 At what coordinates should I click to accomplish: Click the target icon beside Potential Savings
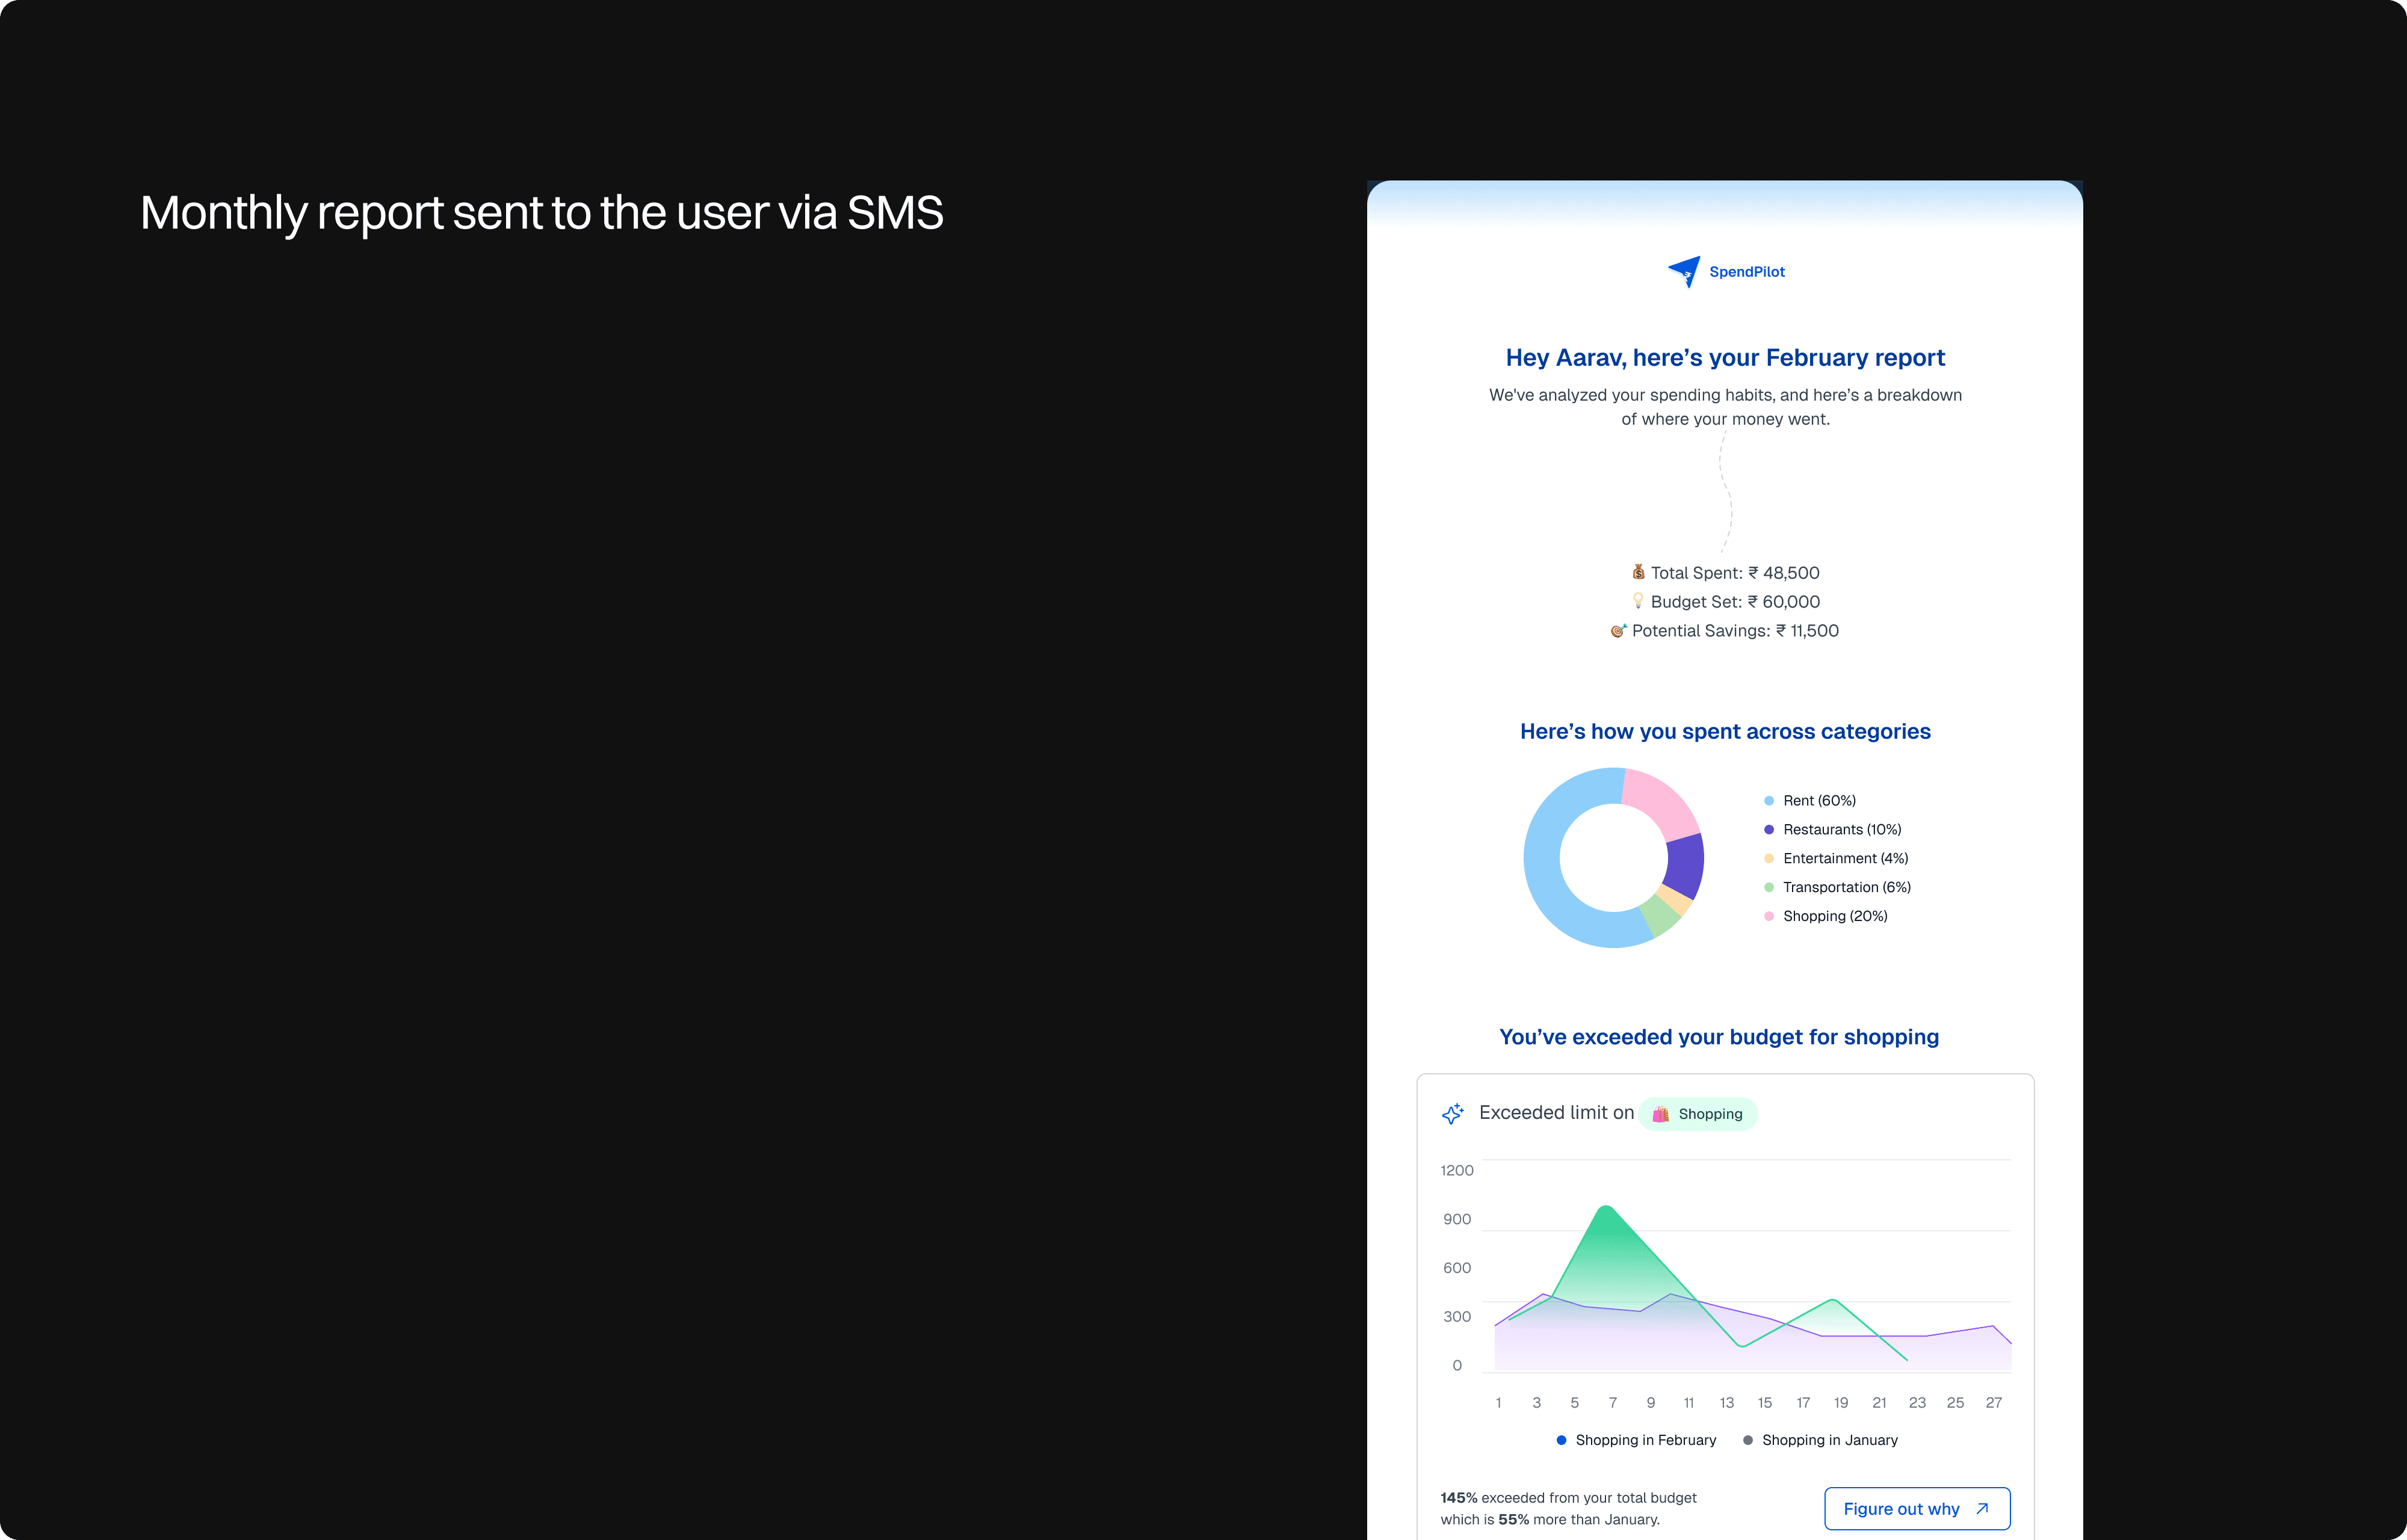[1618, 630]
